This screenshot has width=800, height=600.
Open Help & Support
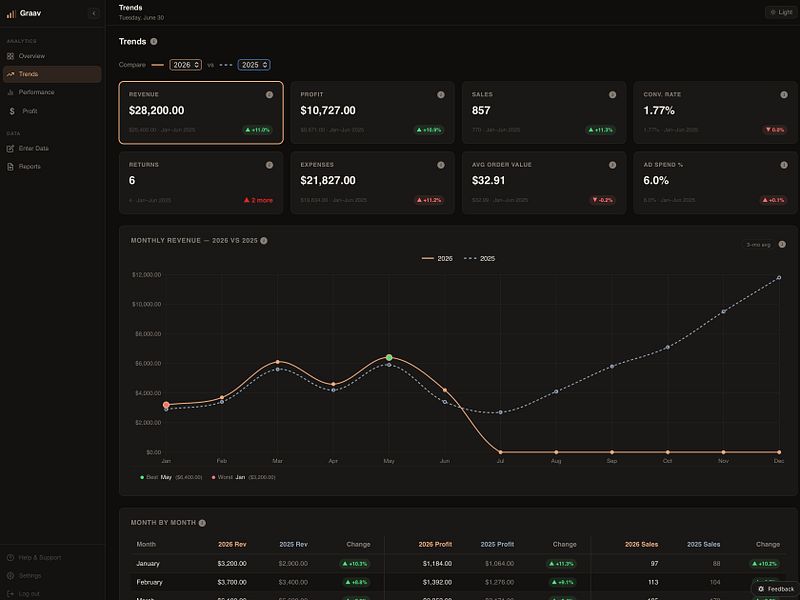(x=52, y=558)
